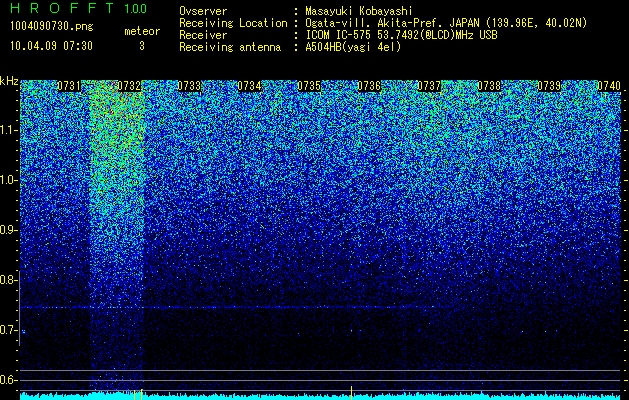The height and width of the screenshot is (400, 629).
Task: Click the 1.0 kHz axis label
Action: [x=9, y=180]
